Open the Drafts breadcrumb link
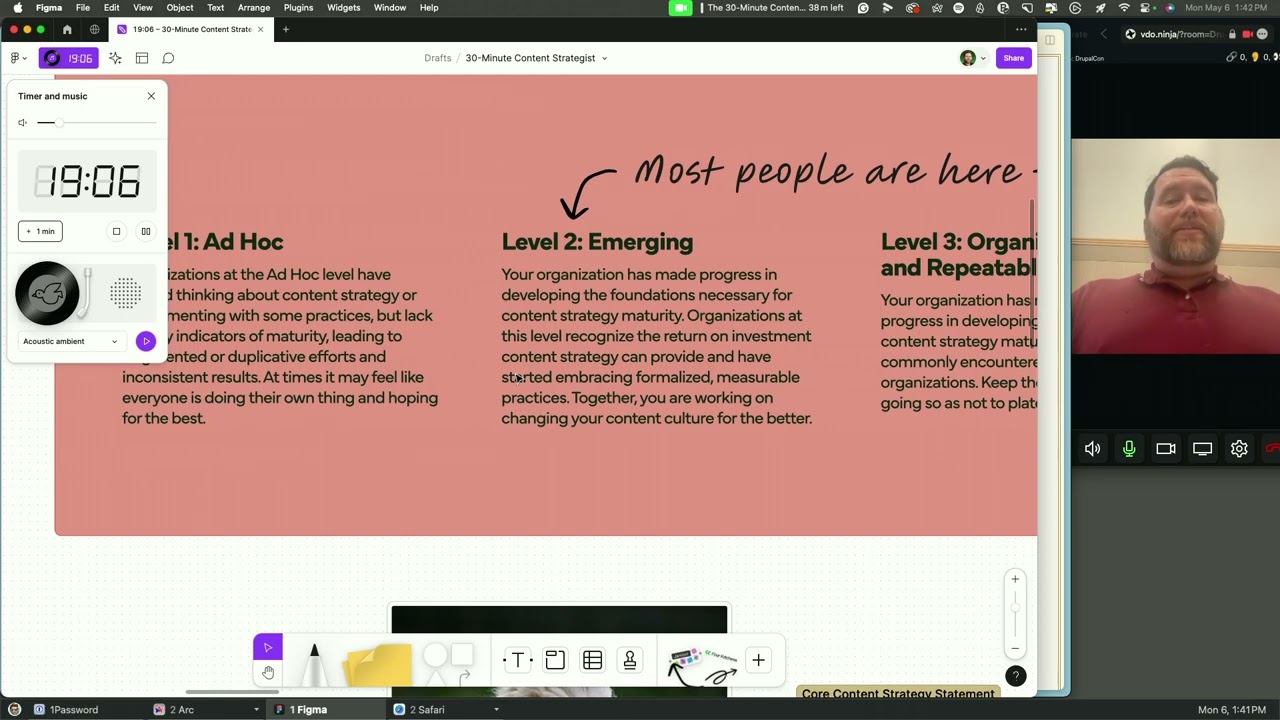Viewport: 1280px width, 720px height. (437, 58)
